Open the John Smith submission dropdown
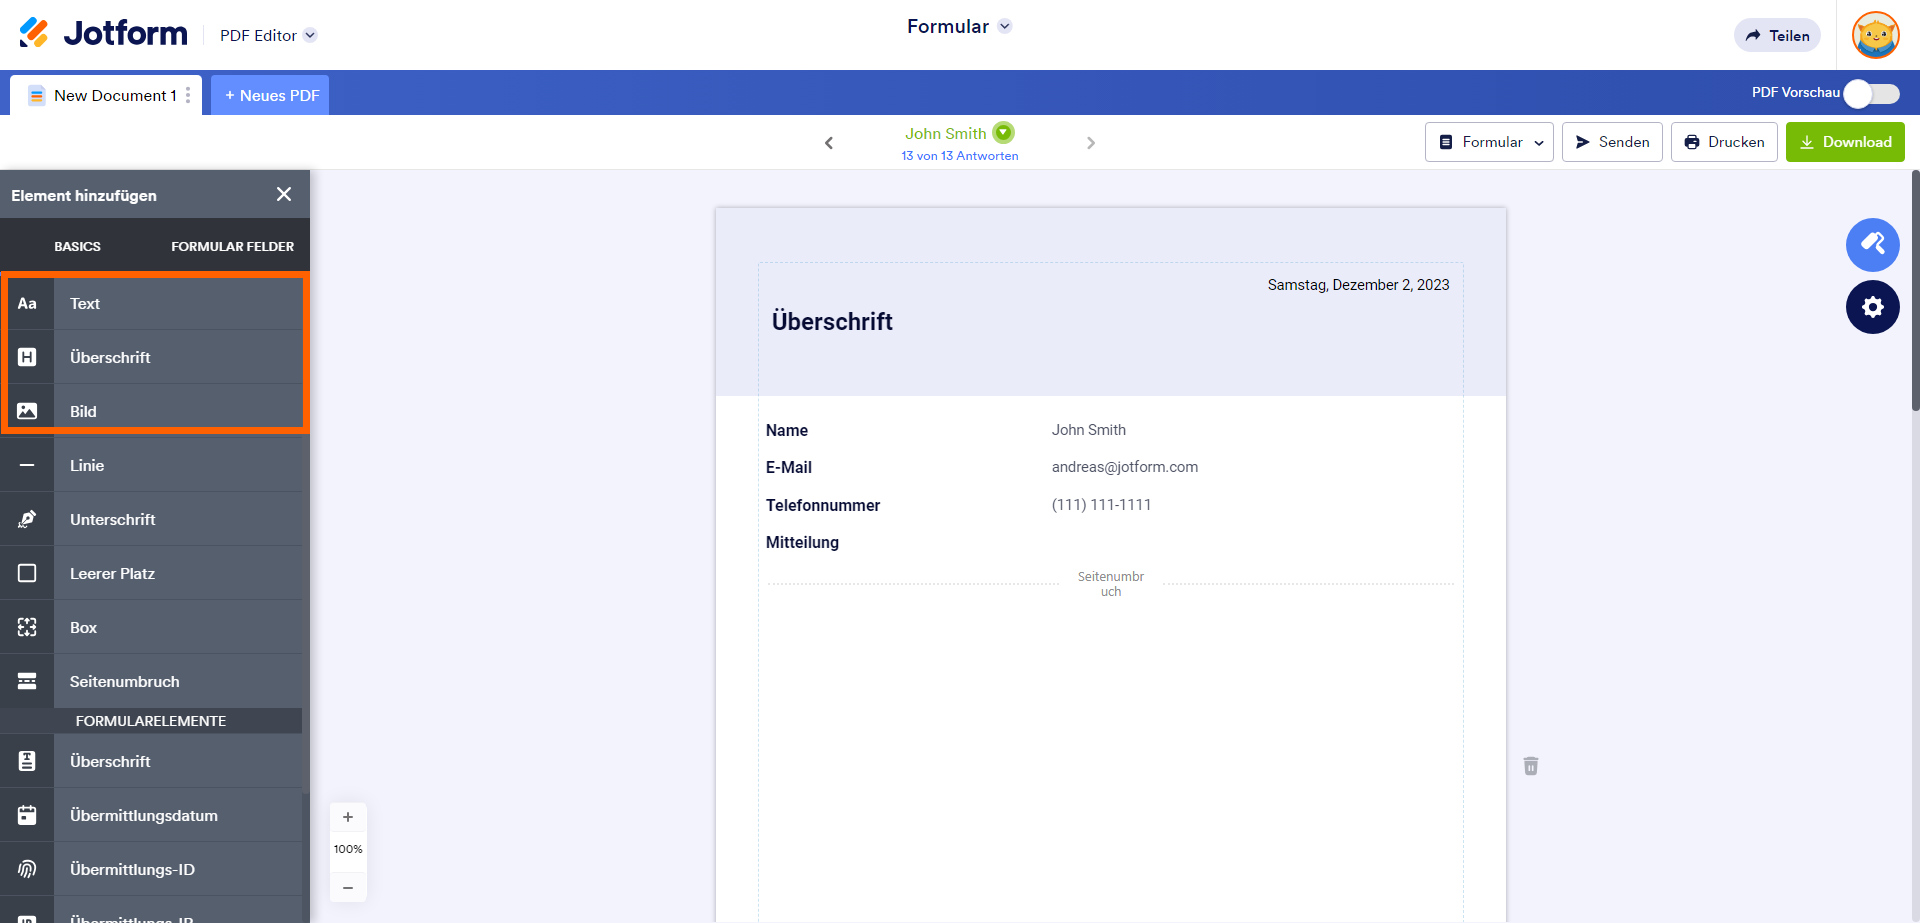 pyautogui.click(x=1004, y=132)
